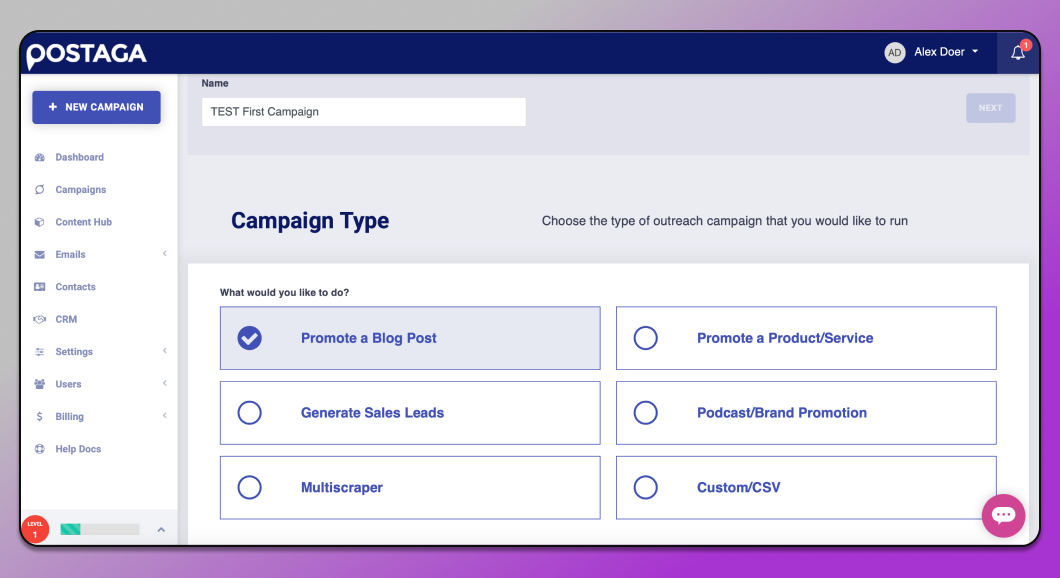Click the Content Hub cube icon
The width and height of the screenshot is (1060, 578).
point(40,222)
